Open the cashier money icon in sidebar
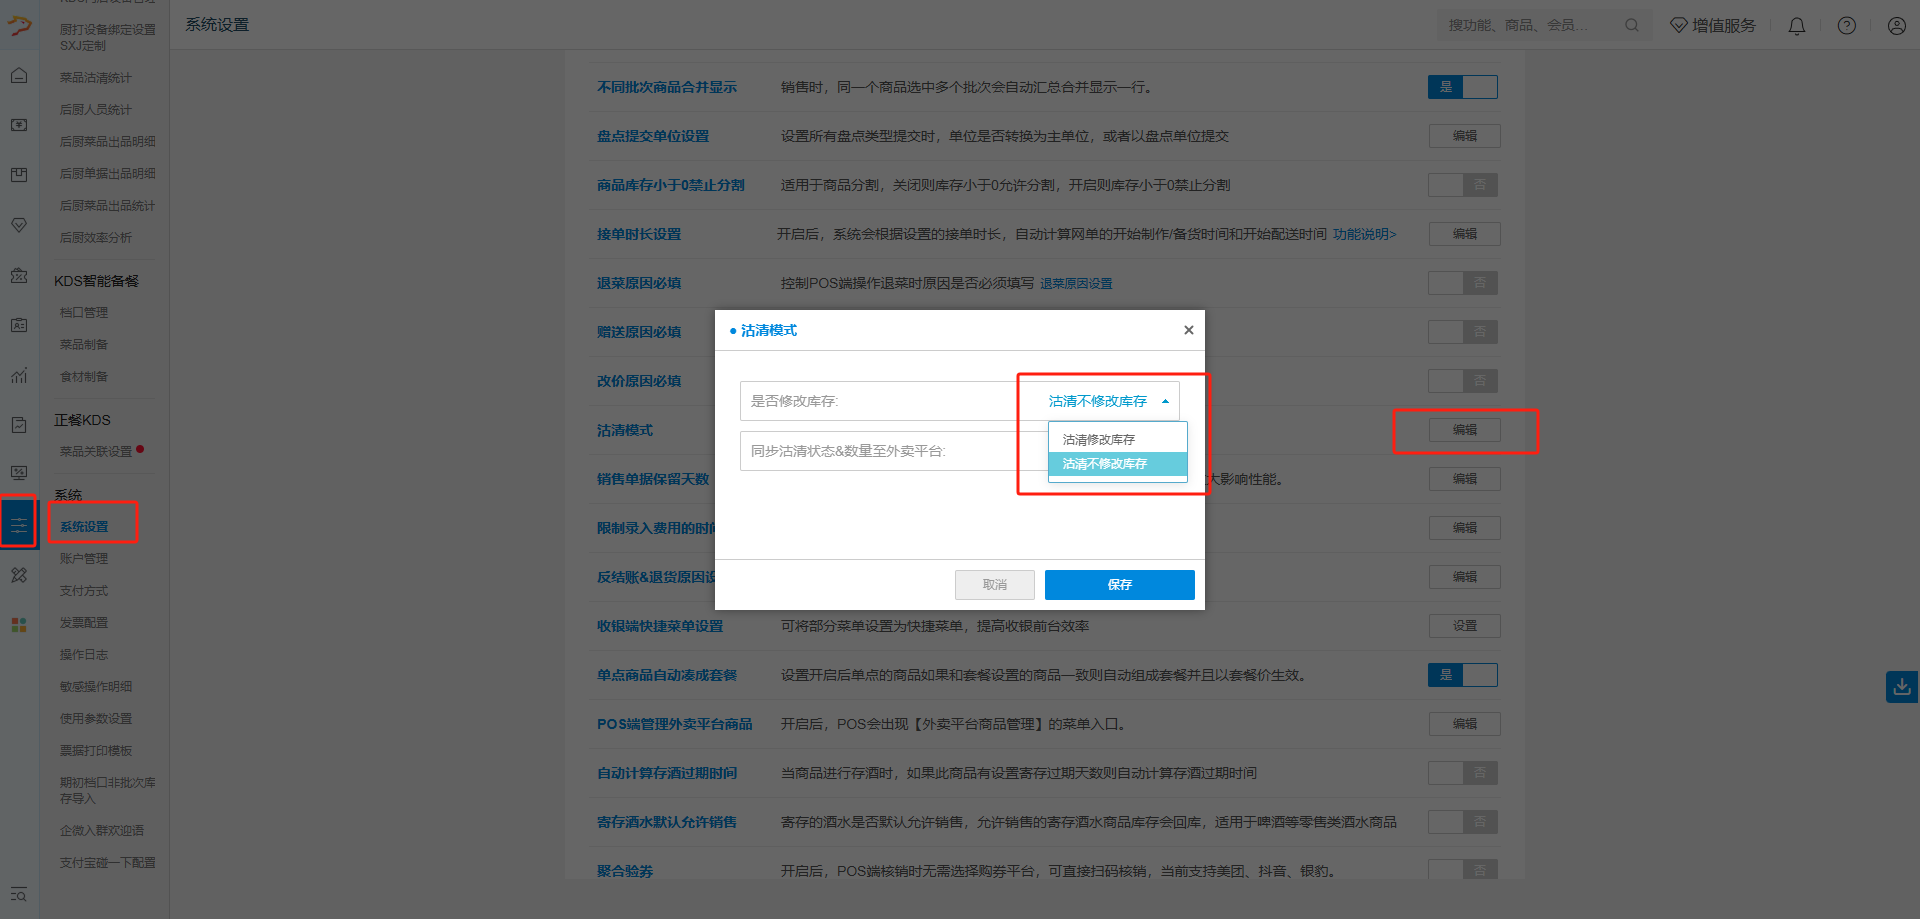 pos(19,125)
